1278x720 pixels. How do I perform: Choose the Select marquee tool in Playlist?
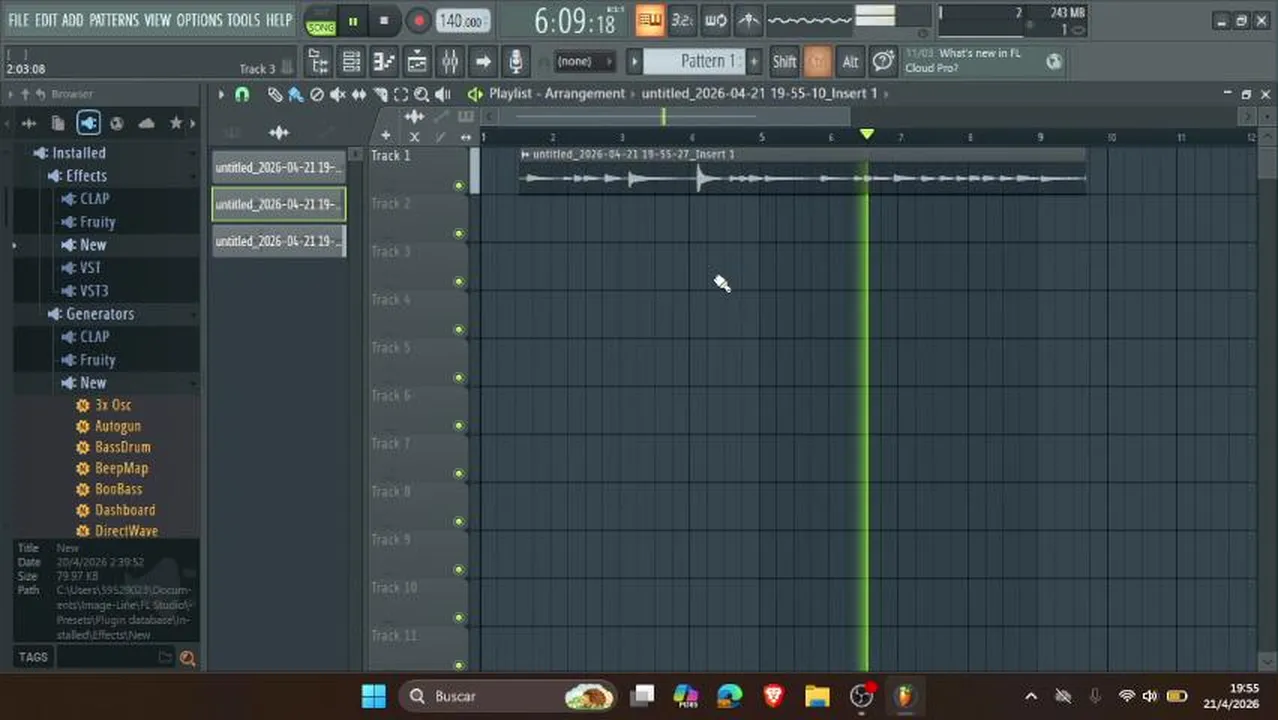(x=401, y=94)
